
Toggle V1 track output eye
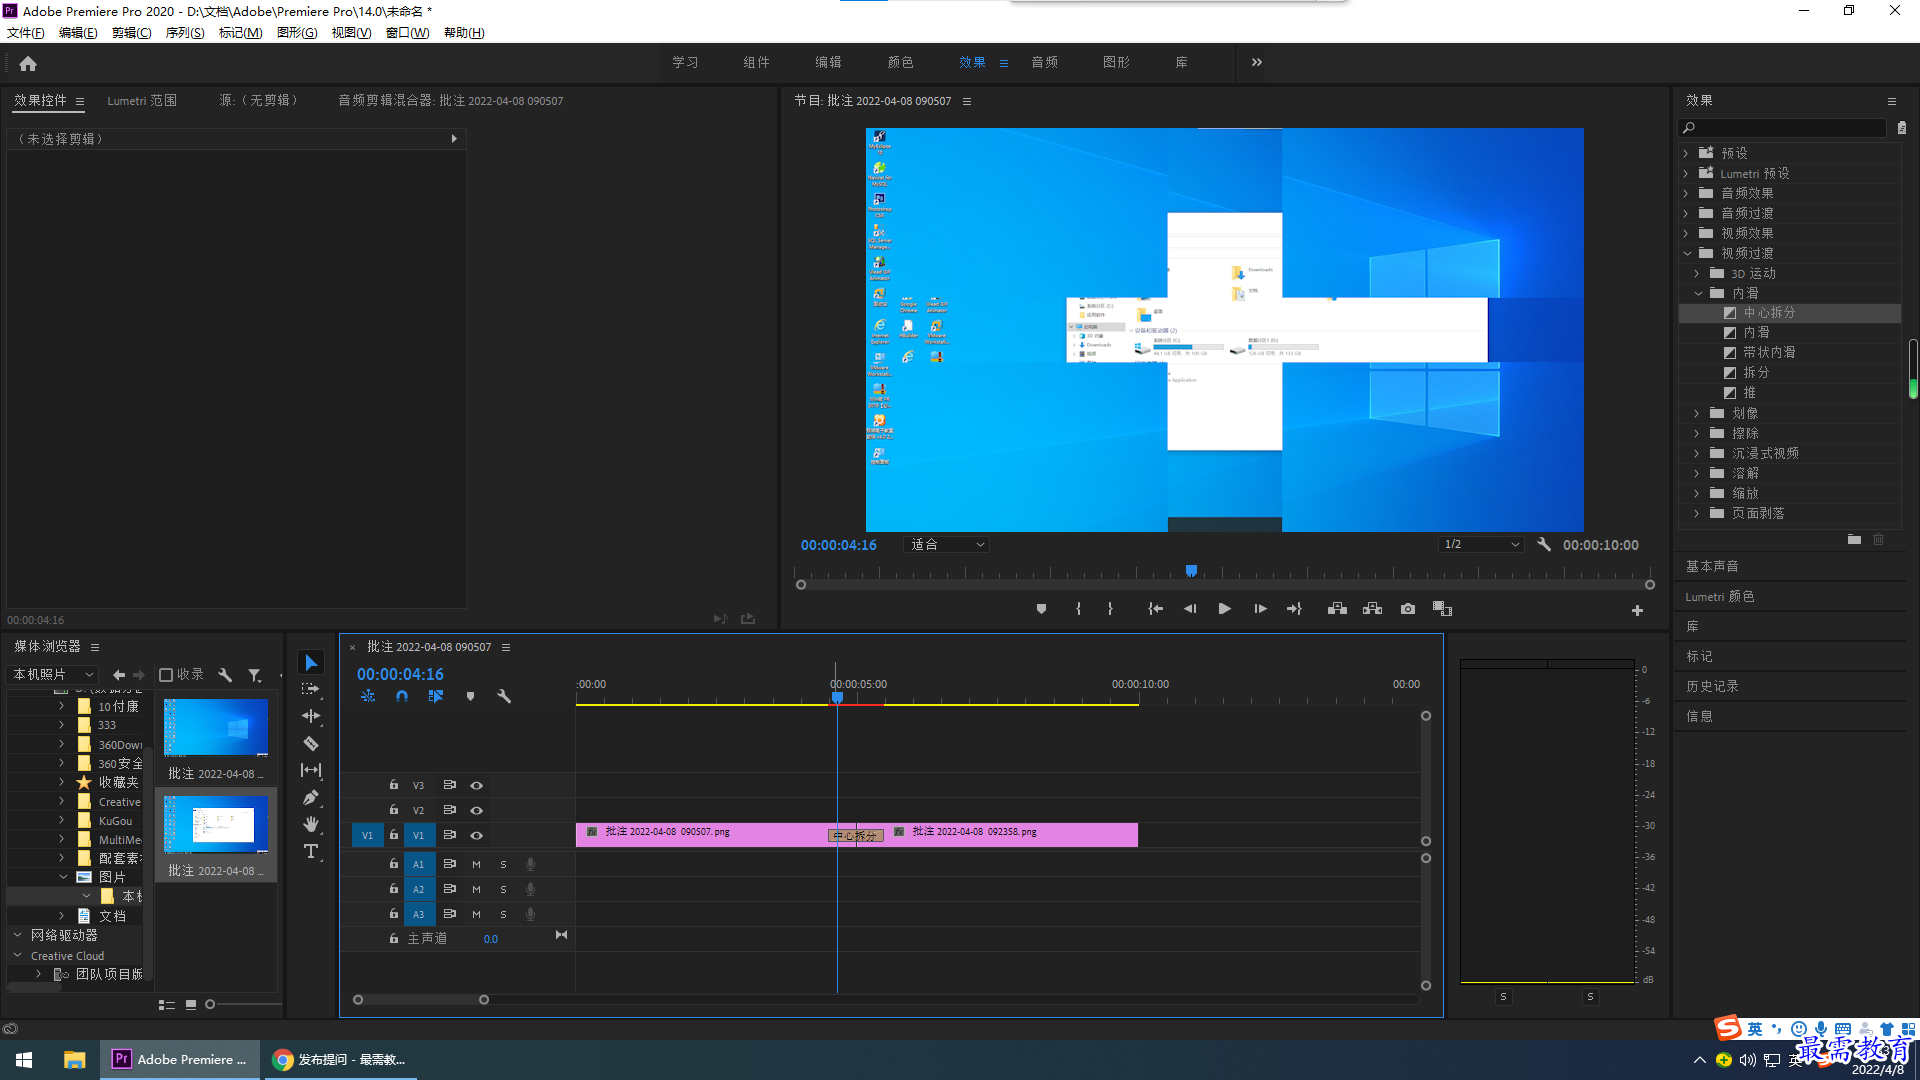[x=477, y=836]
